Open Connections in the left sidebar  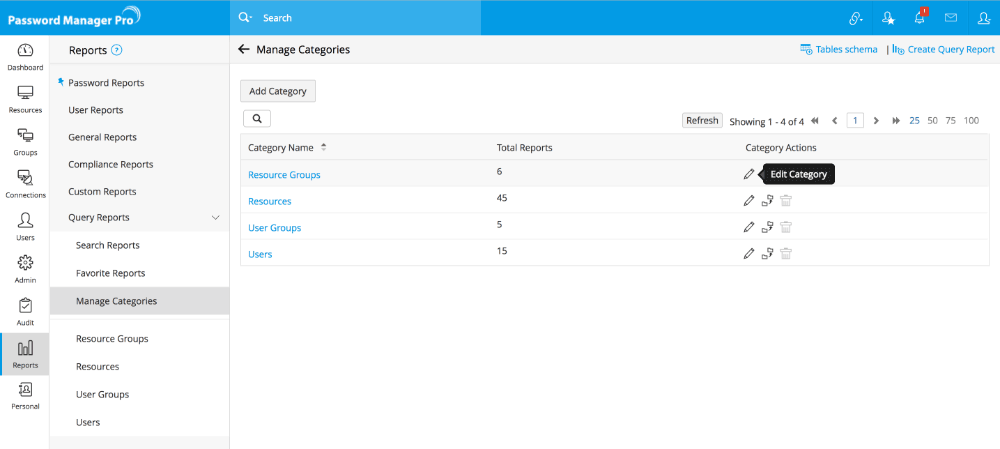[x=25, y=184]
